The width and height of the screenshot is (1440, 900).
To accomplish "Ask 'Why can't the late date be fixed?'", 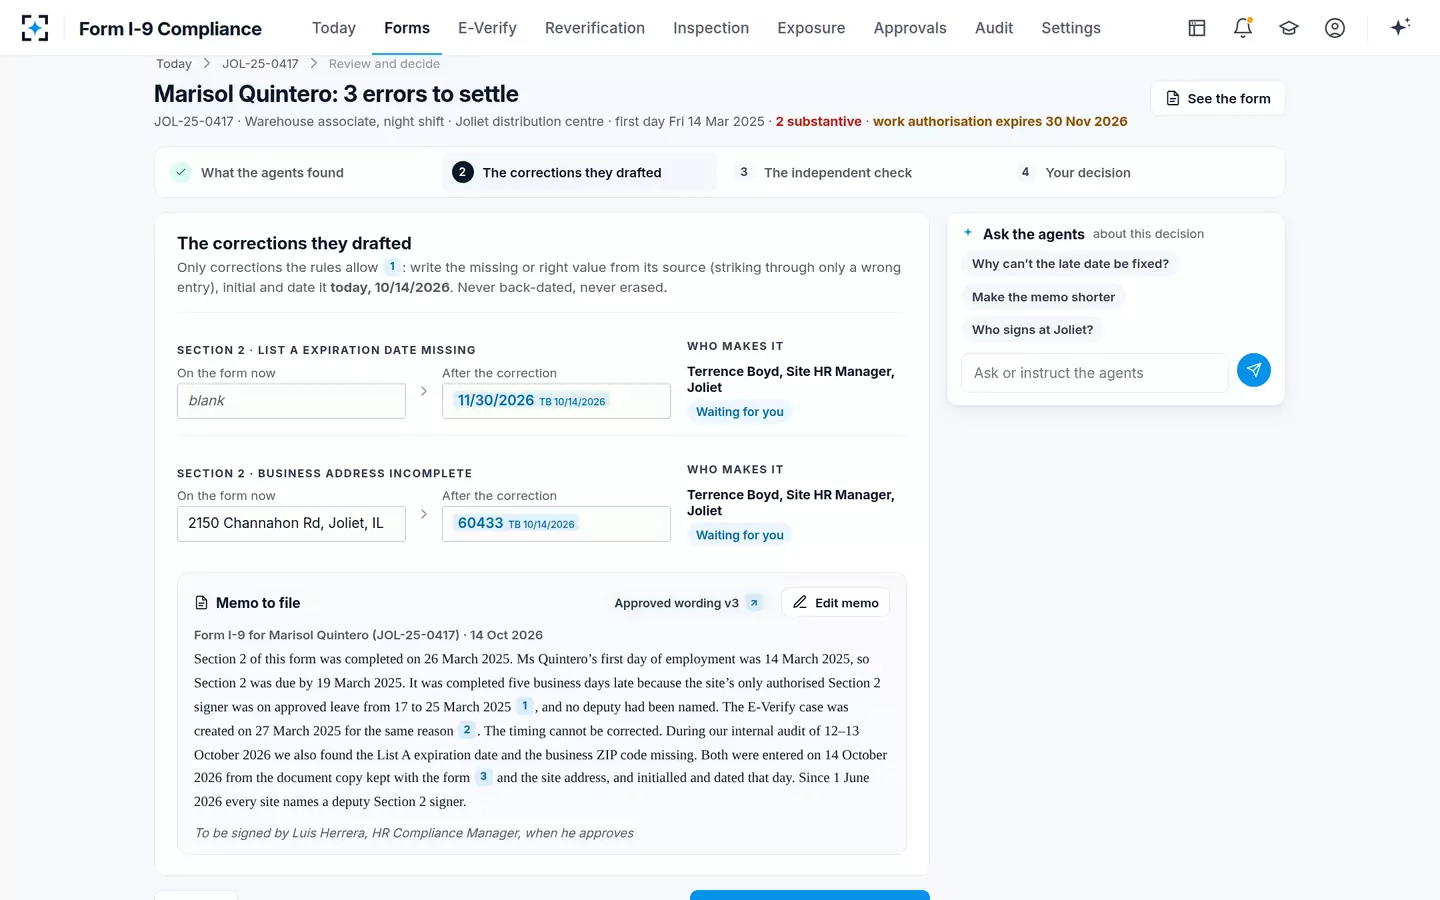I will coord(1070,264).
